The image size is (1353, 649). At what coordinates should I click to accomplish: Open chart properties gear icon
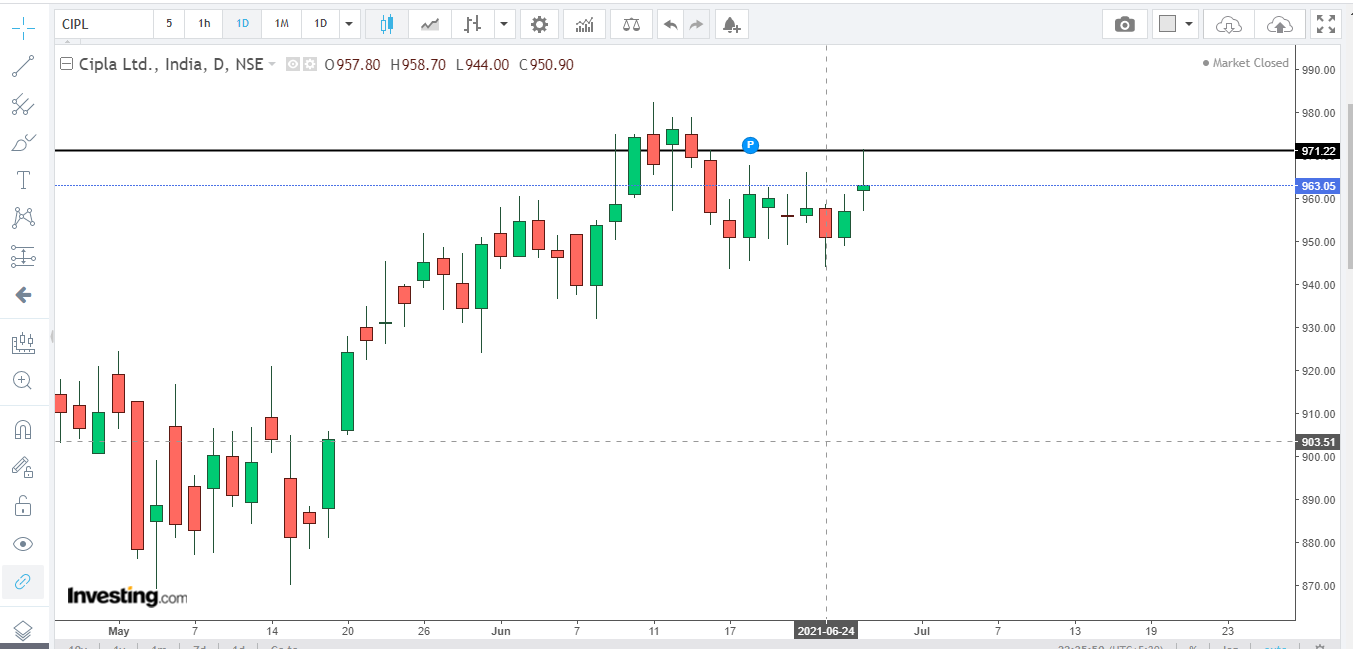[x=539, y=24]
